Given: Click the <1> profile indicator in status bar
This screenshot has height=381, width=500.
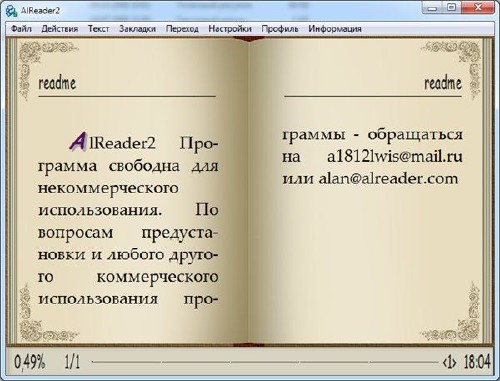Looking at the screenshot, I should (449, 362).
